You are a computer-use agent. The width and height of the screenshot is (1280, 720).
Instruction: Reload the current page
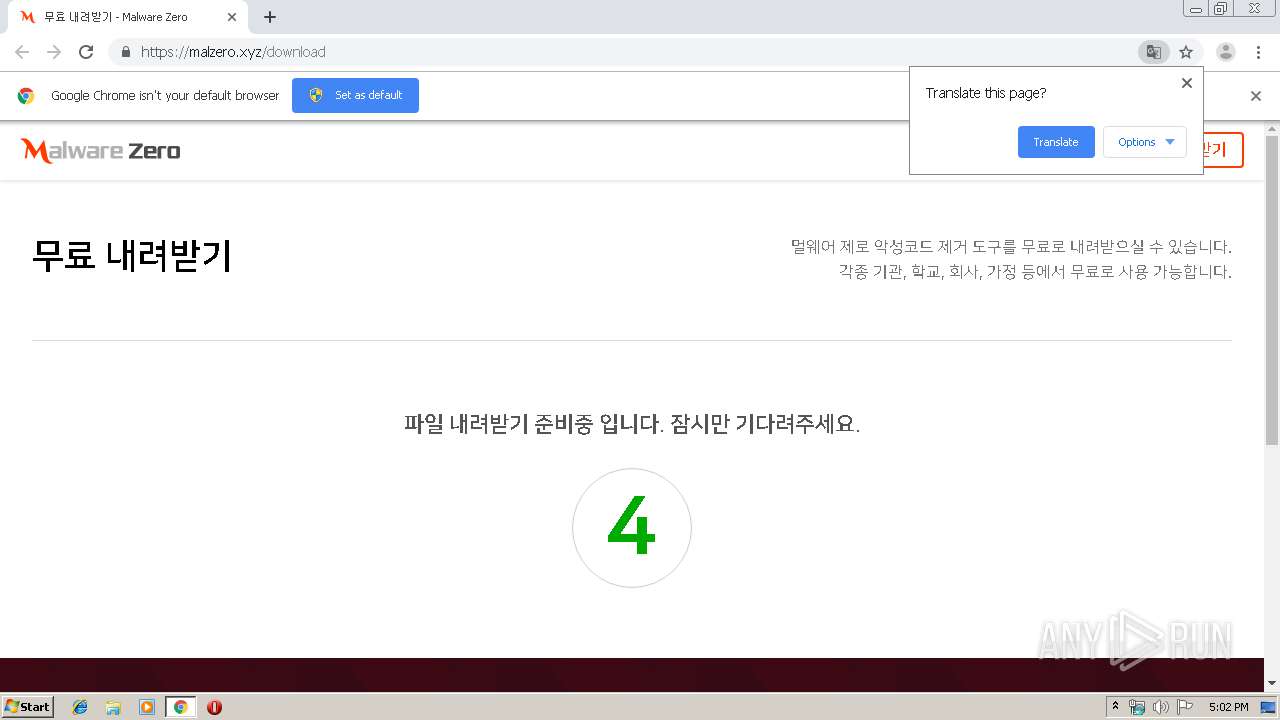pyautogui.click(x=86, y=52)
